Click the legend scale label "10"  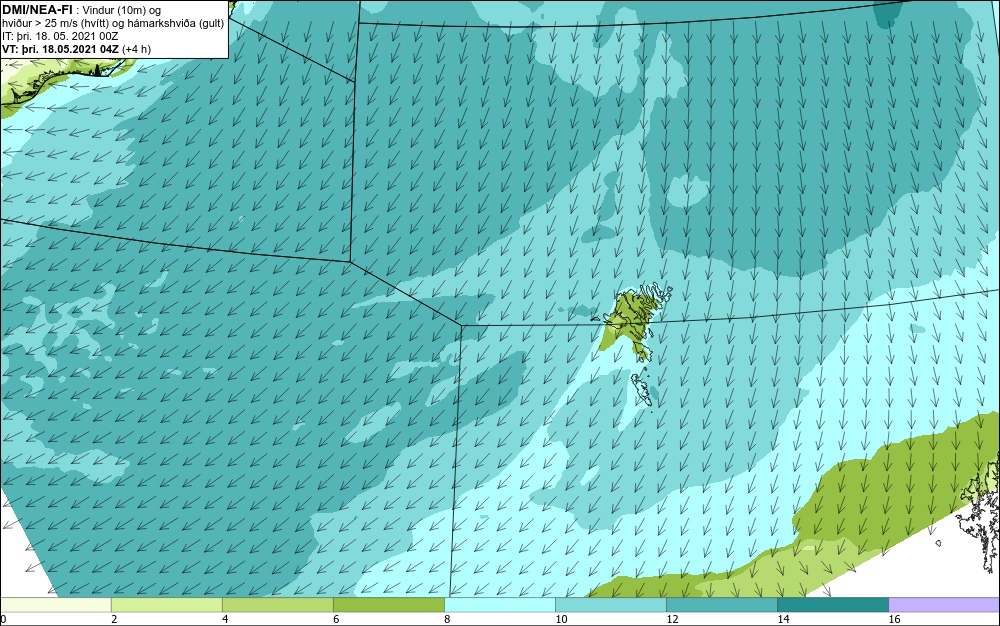(x=561, y=620)
